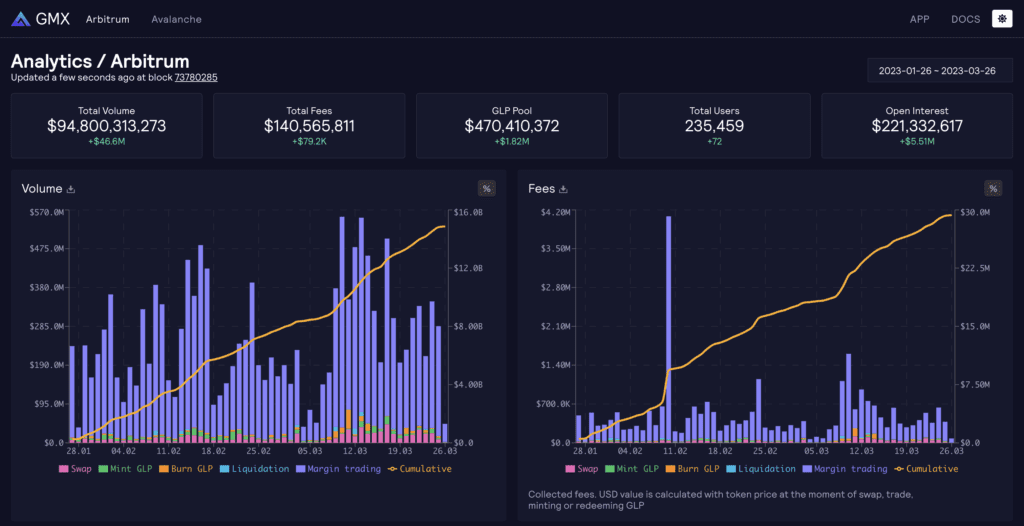Download Fees chart data via download icon

[x=563, y=188]
